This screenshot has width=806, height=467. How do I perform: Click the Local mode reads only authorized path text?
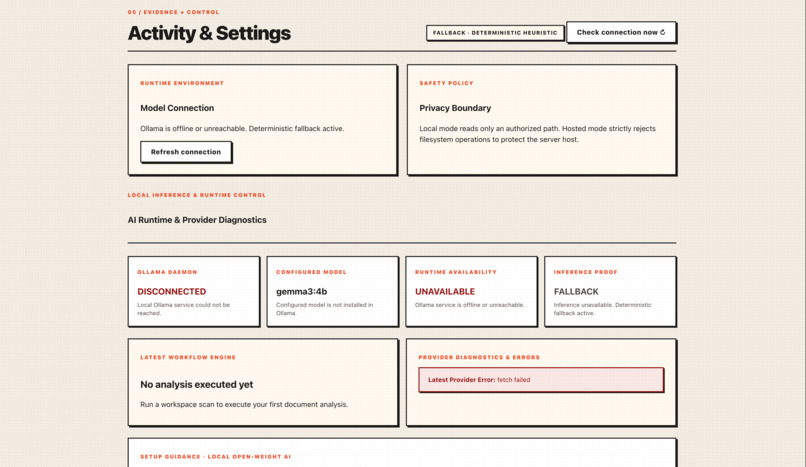(537, 134)
